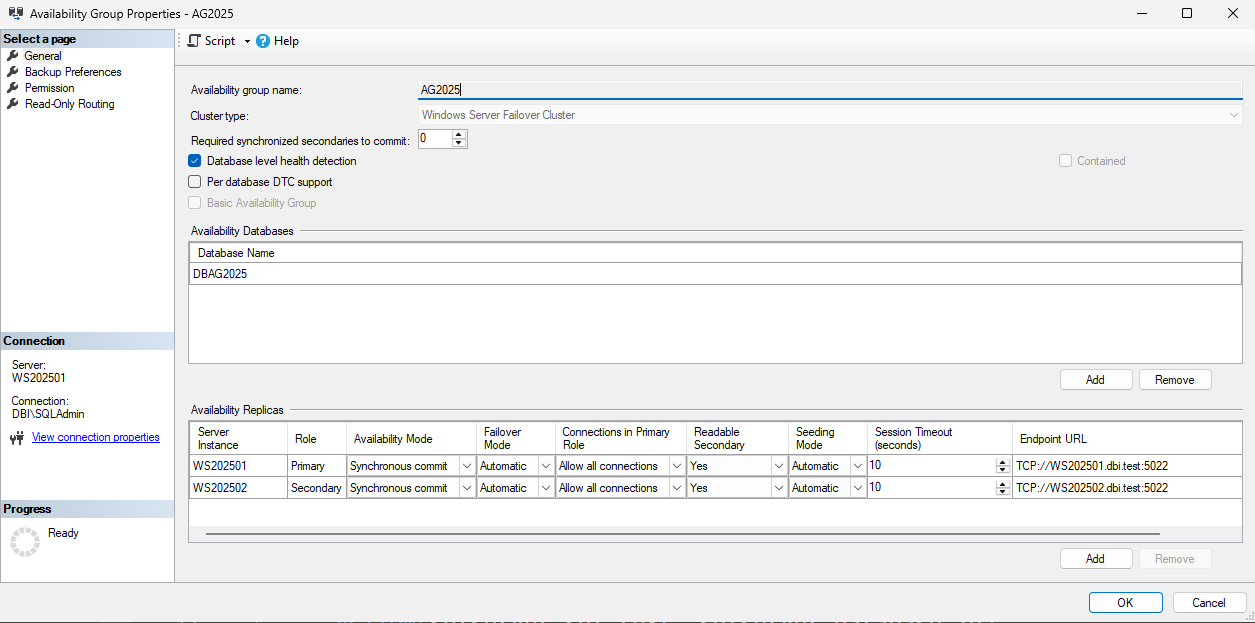Click Remove under Availability Databases
The image size is (1255, 623).
1174,380
